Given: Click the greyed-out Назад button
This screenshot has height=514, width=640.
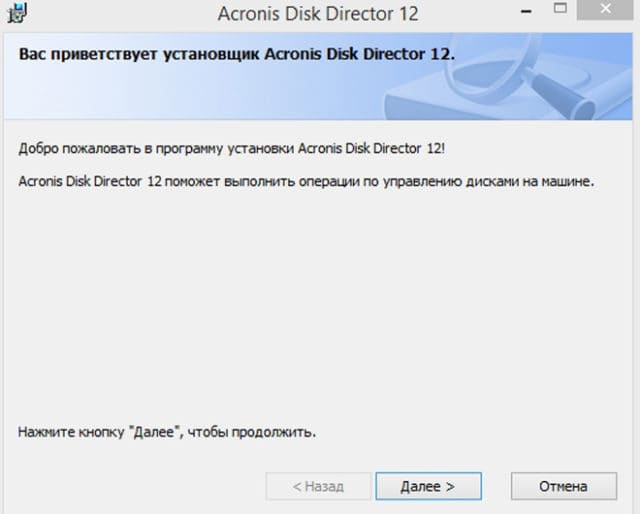Looking at the screenshot, I should coord(318,486).
